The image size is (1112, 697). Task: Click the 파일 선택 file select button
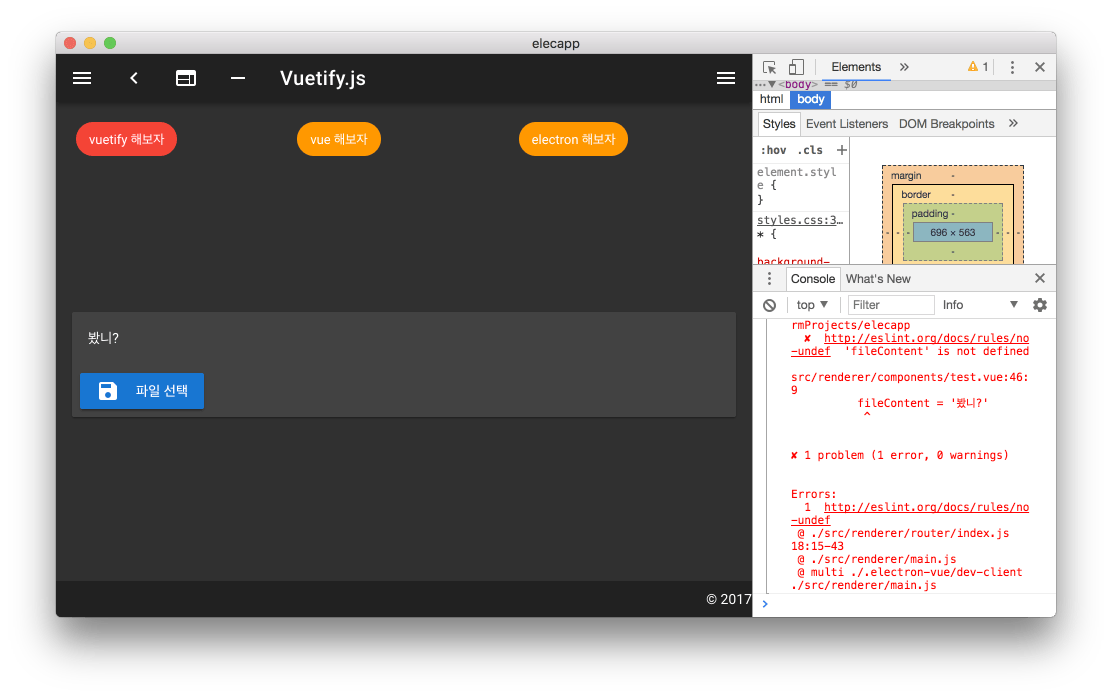(x=142, y=391)
